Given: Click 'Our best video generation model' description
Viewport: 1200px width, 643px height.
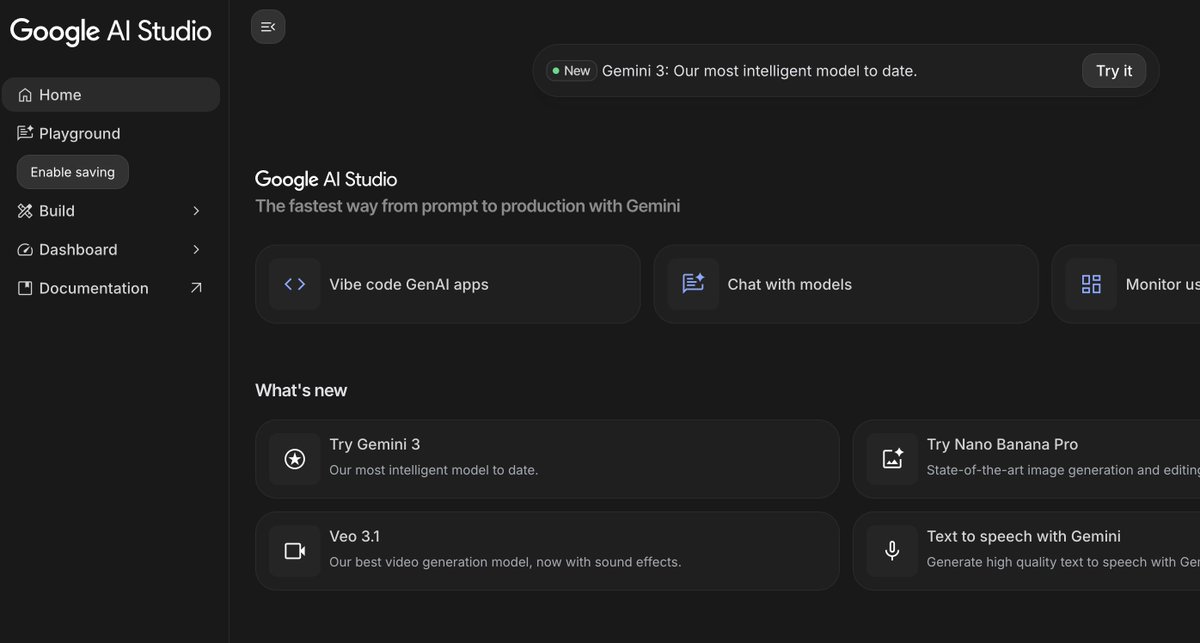Looking at the screenshot, I should (x=505, y=562).
